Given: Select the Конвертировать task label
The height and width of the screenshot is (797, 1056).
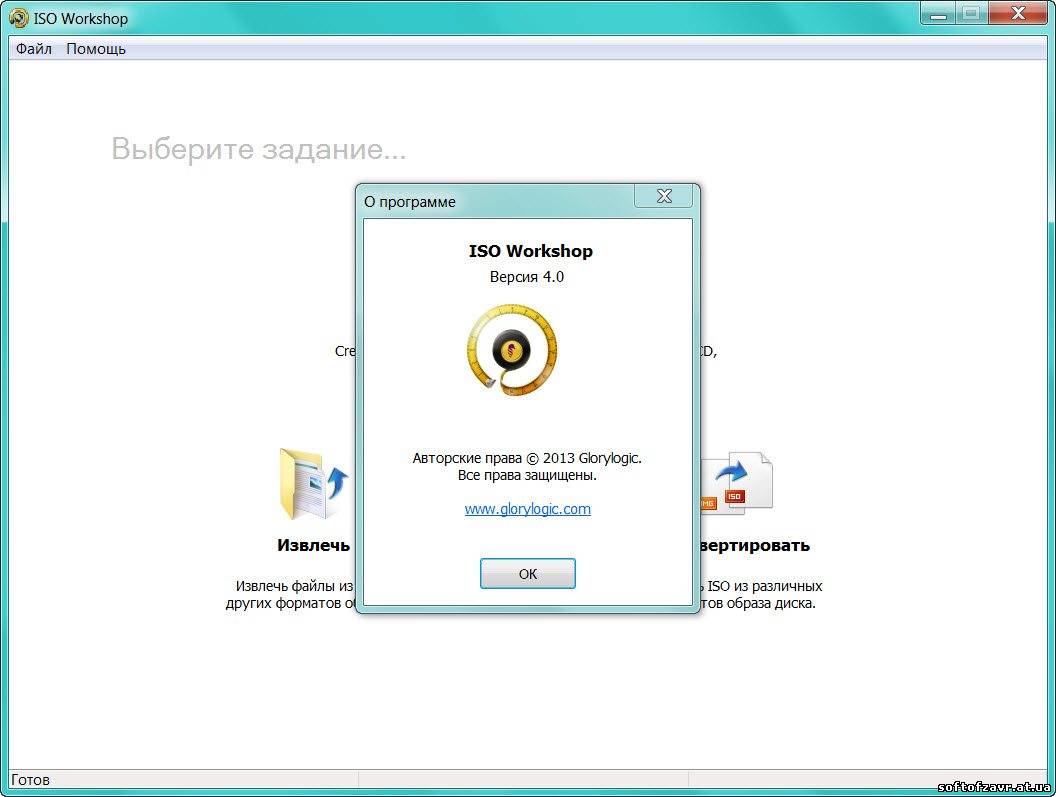Looking at the screenshot, I should [754, 545].
